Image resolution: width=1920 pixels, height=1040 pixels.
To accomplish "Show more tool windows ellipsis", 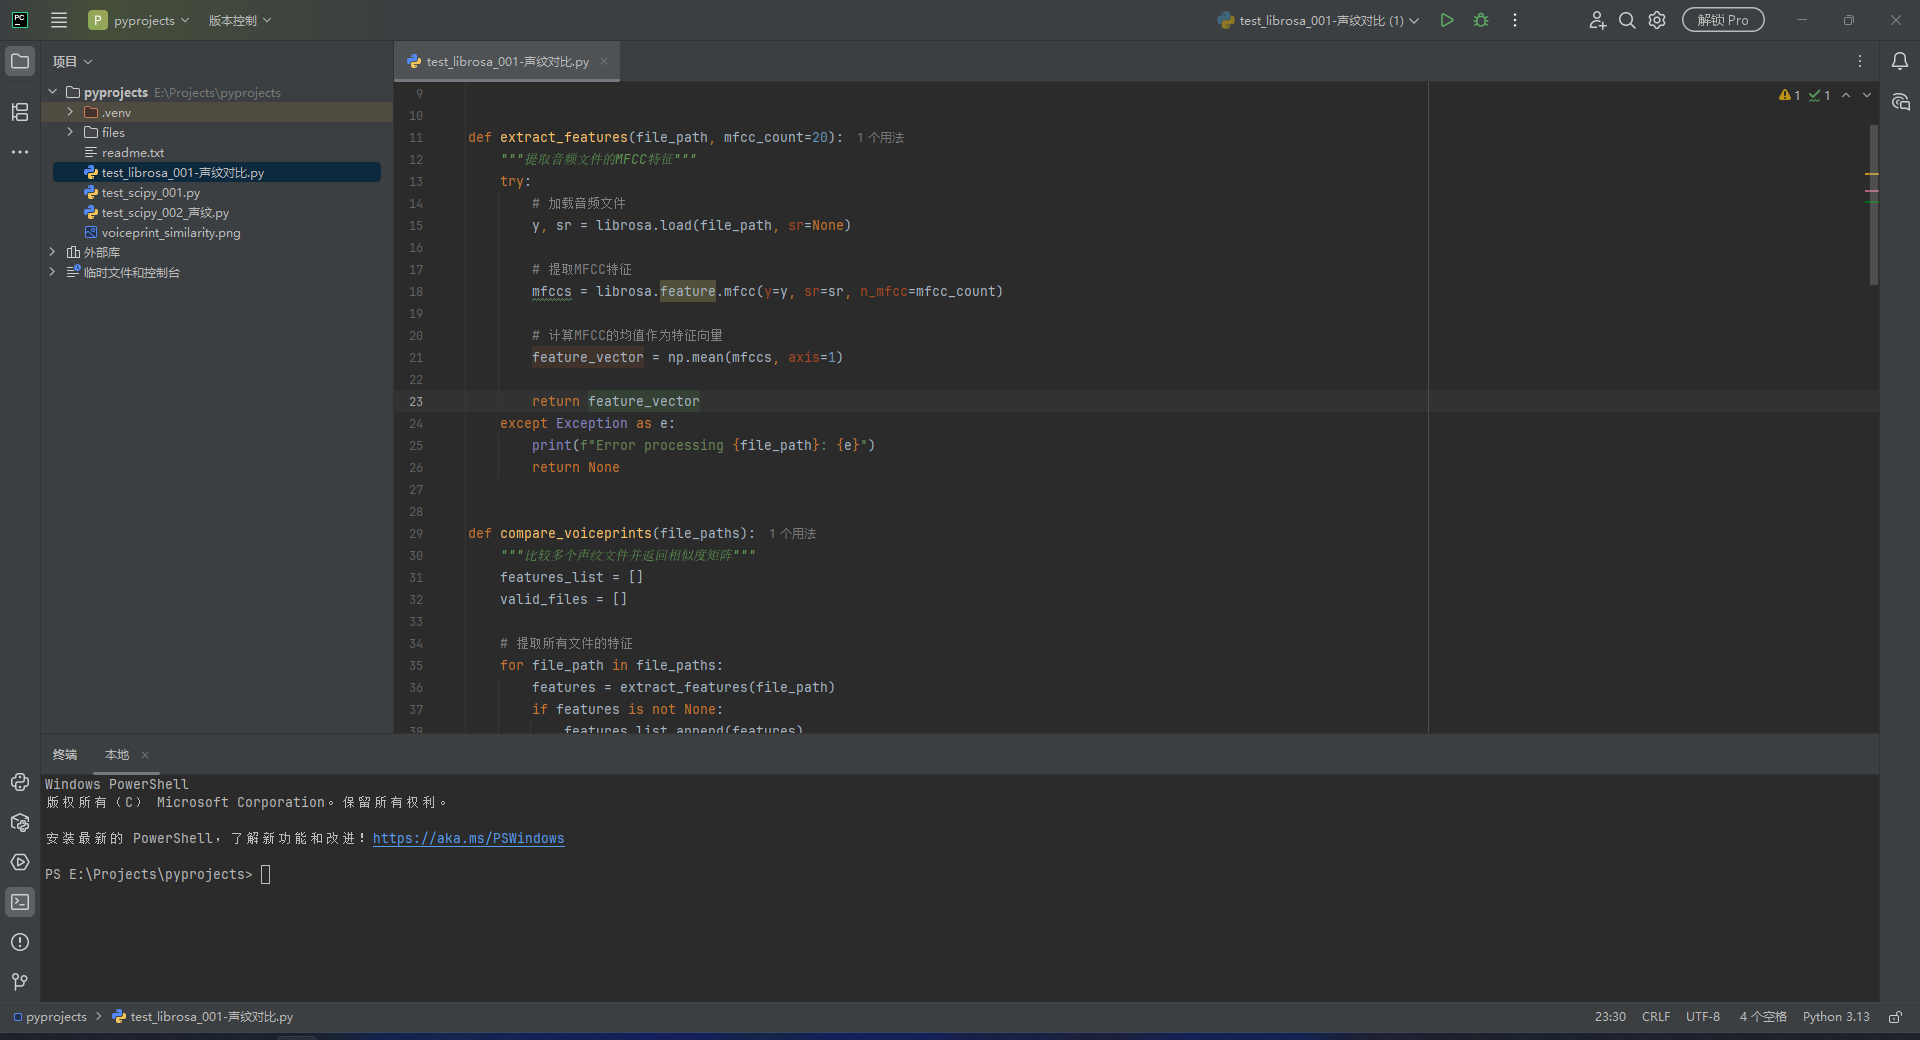I will pyautogui.click(x=20, y=152).
